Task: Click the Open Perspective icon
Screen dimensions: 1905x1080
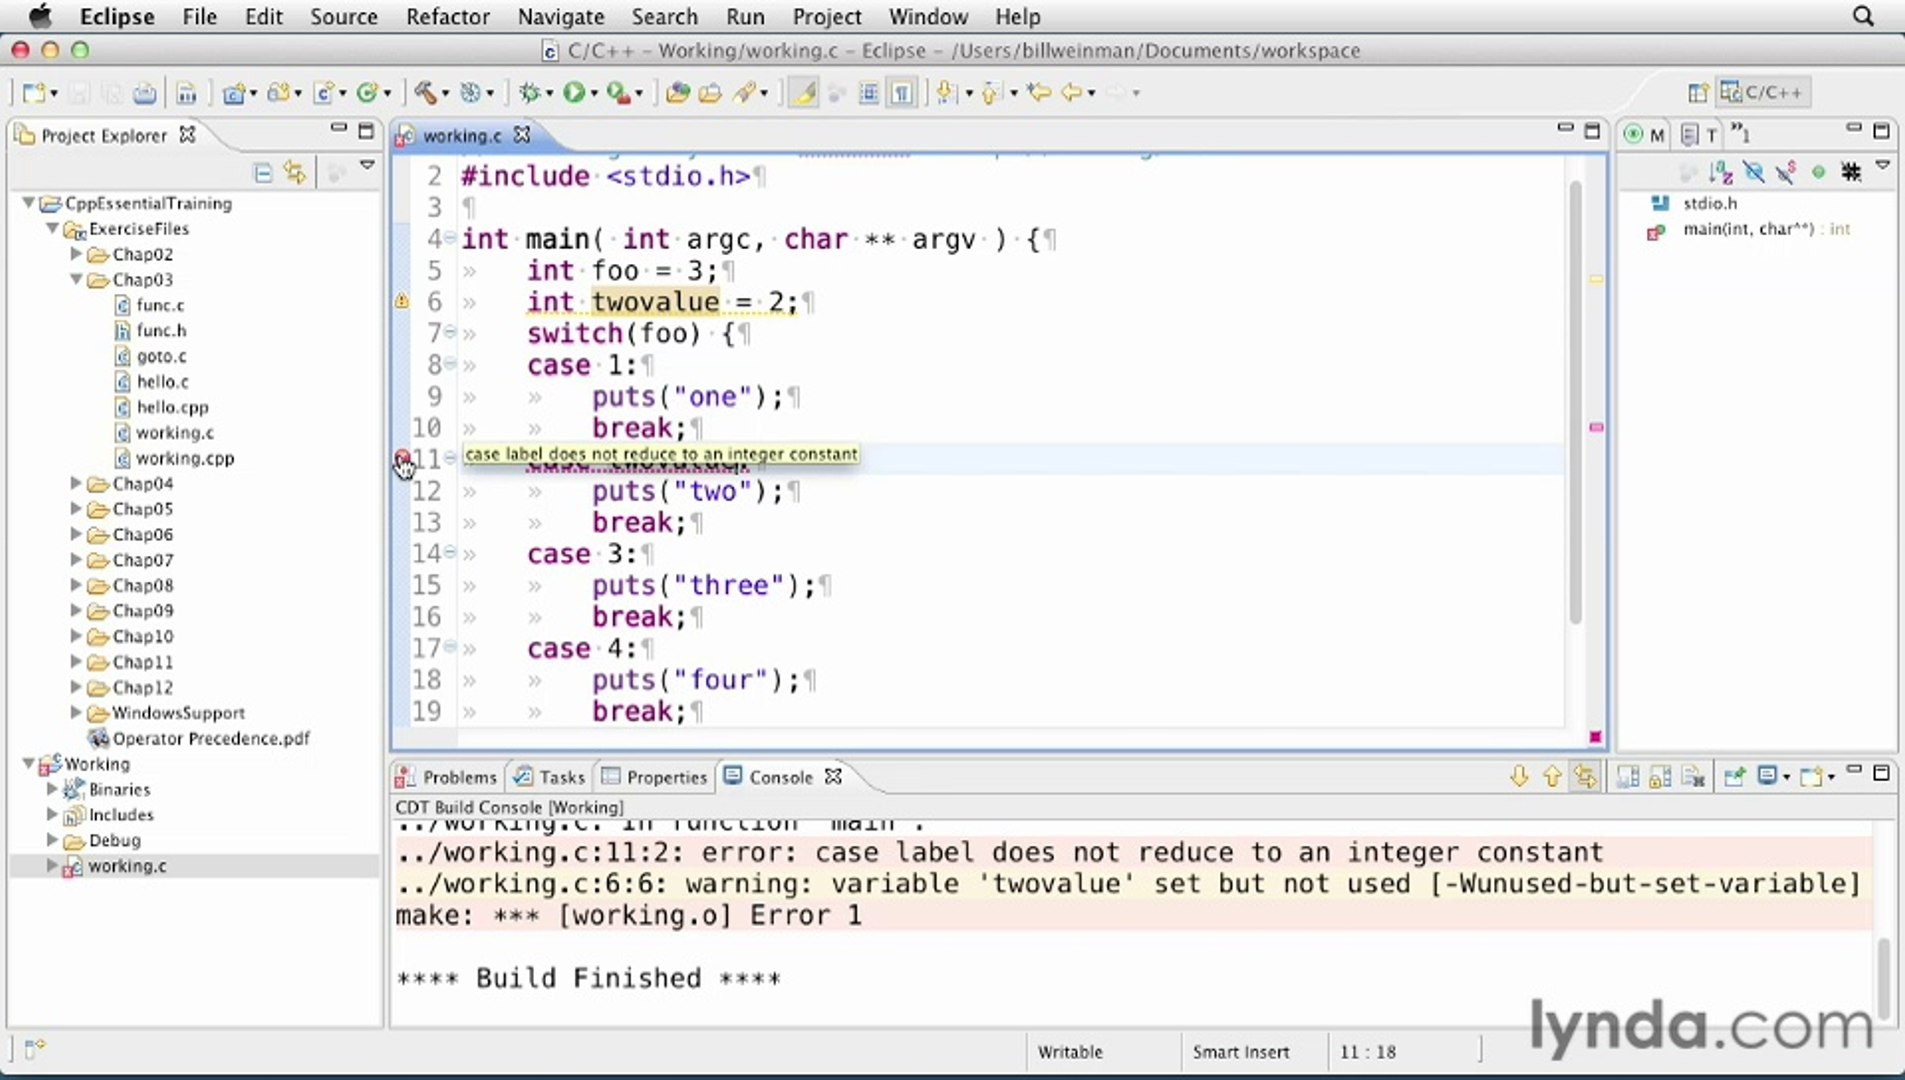Action: coord(1697,93)
